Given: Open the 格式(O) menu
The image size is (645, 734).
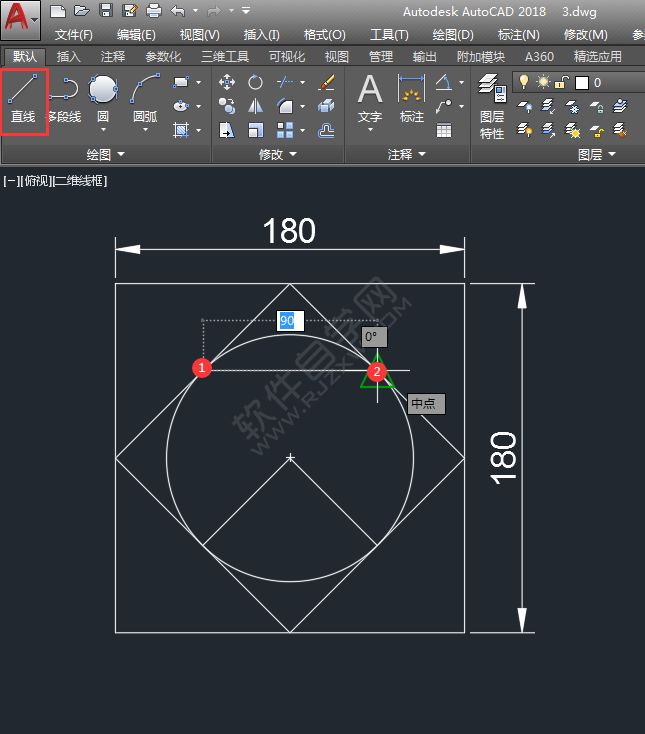Looking at the screenshot, I should 324,35.
